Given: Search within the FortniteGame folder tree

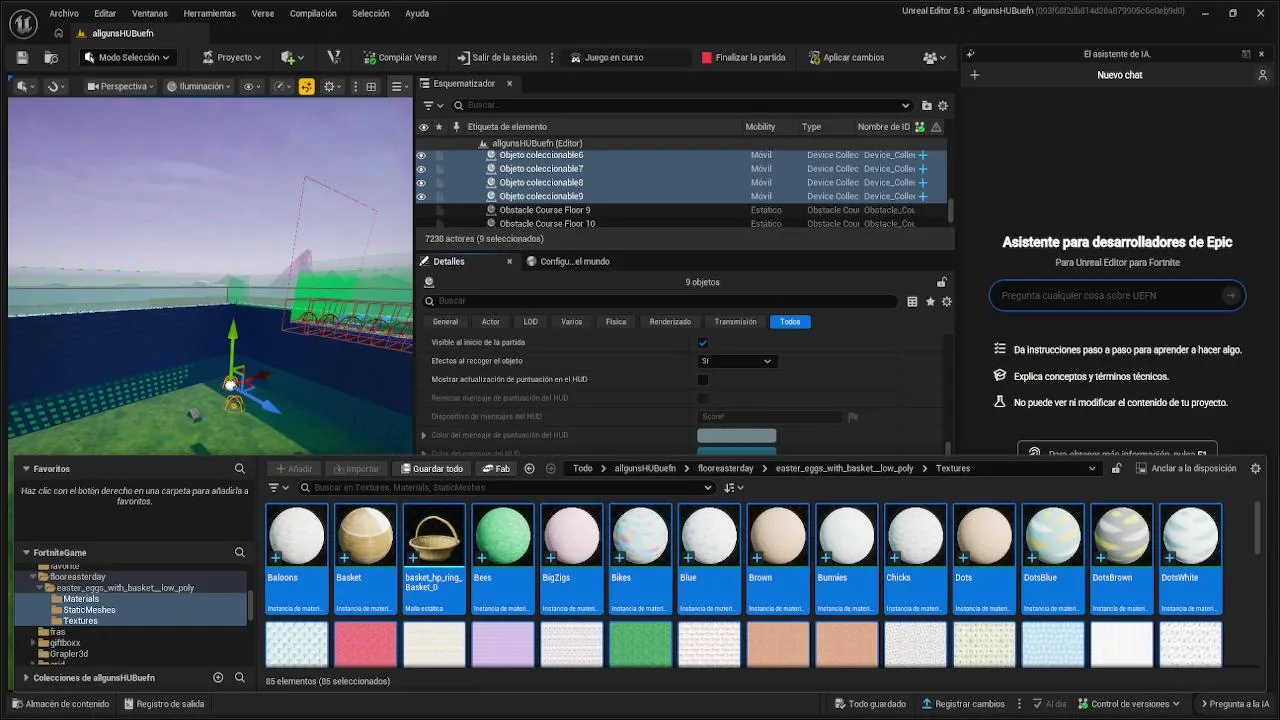Looking at the screenshot, I should point(240,552).
